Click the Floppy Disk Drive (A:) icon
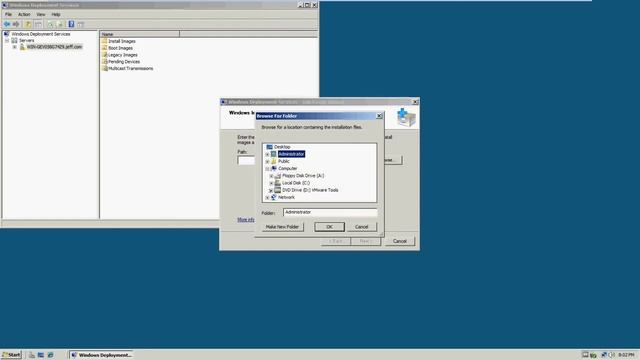The image size is (640, 360). (x=278, y=176)
